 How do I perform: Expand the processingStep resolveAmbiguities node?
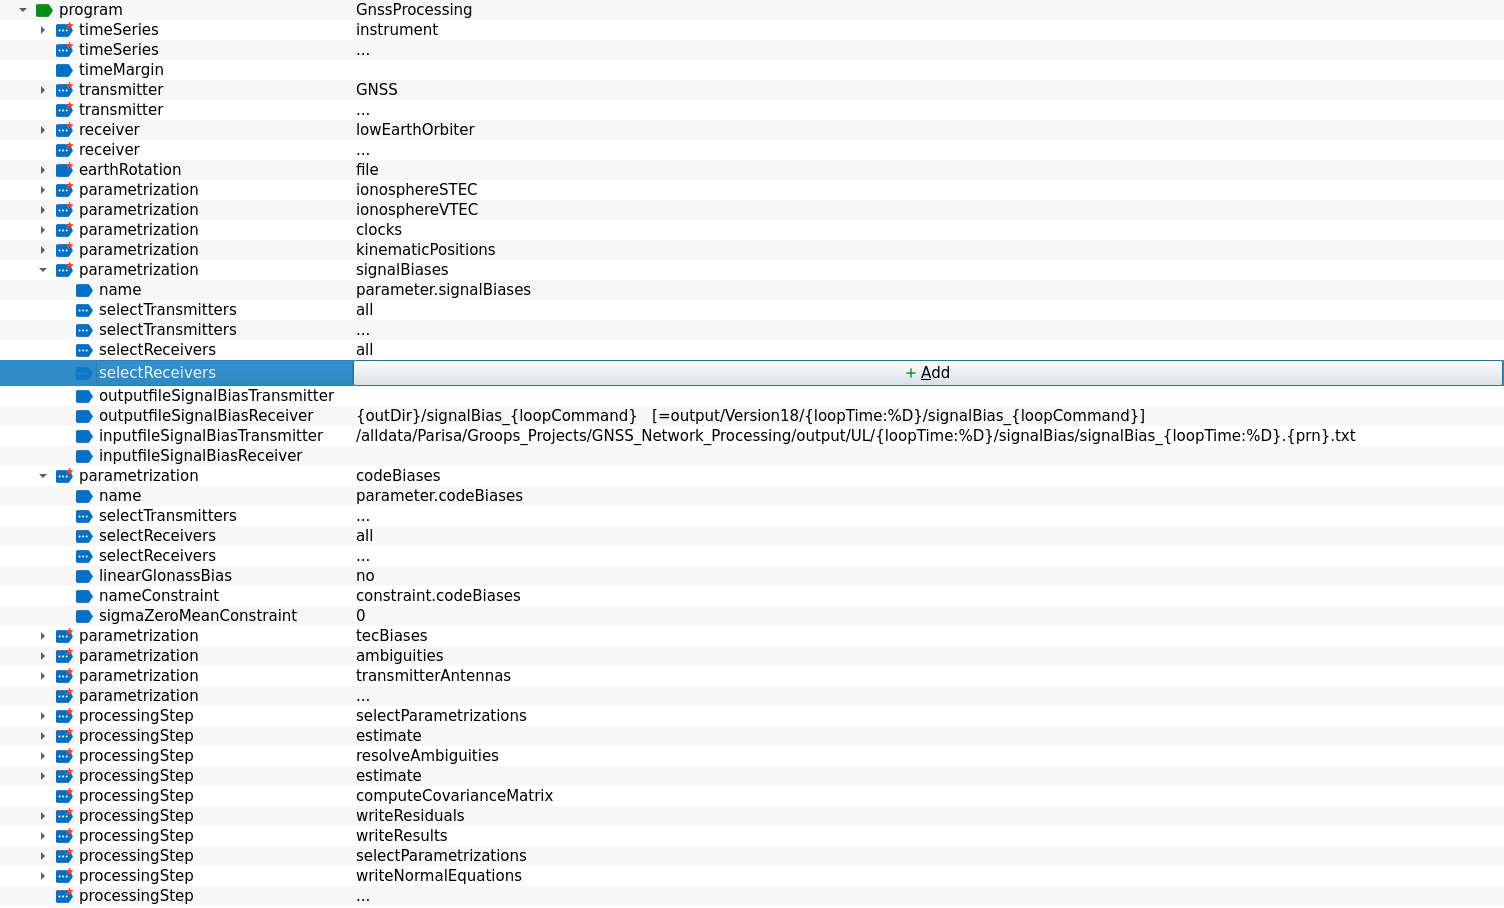click(x=42, y=756)
